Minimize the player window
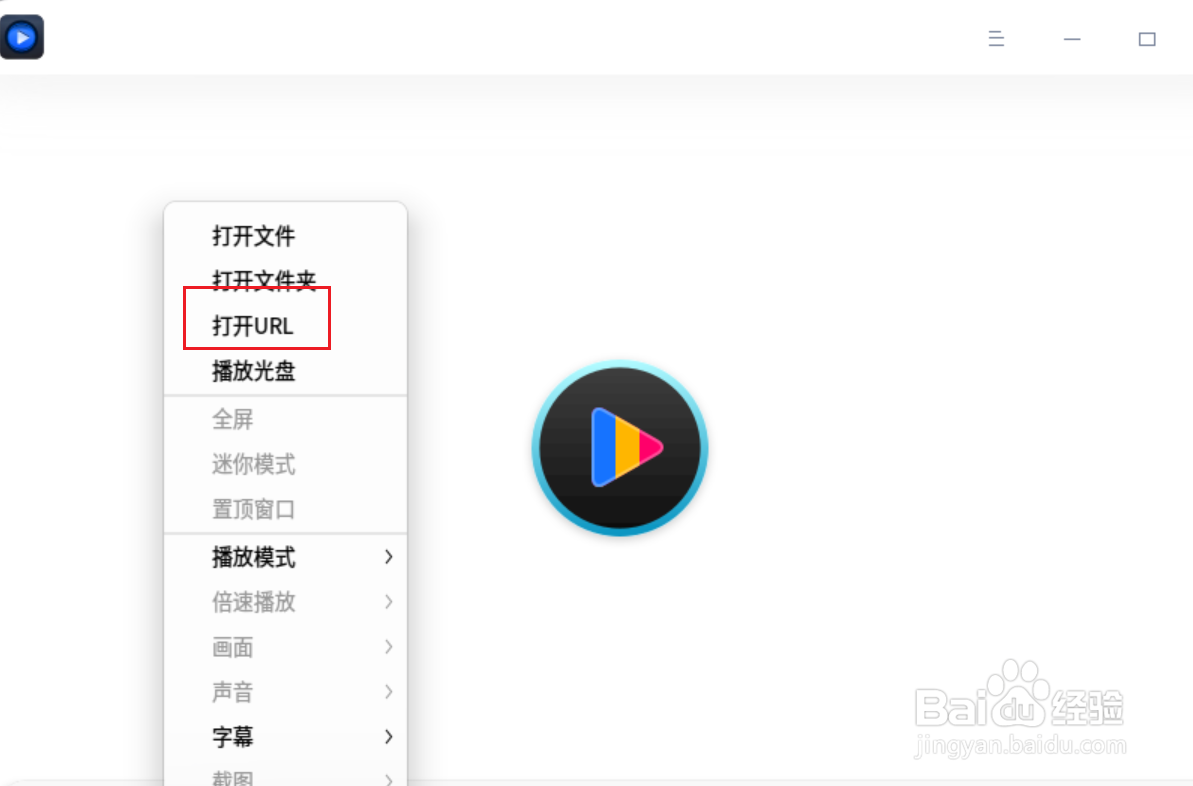This screenshot has height=786, width=1193. click(x=1072, y=39)
